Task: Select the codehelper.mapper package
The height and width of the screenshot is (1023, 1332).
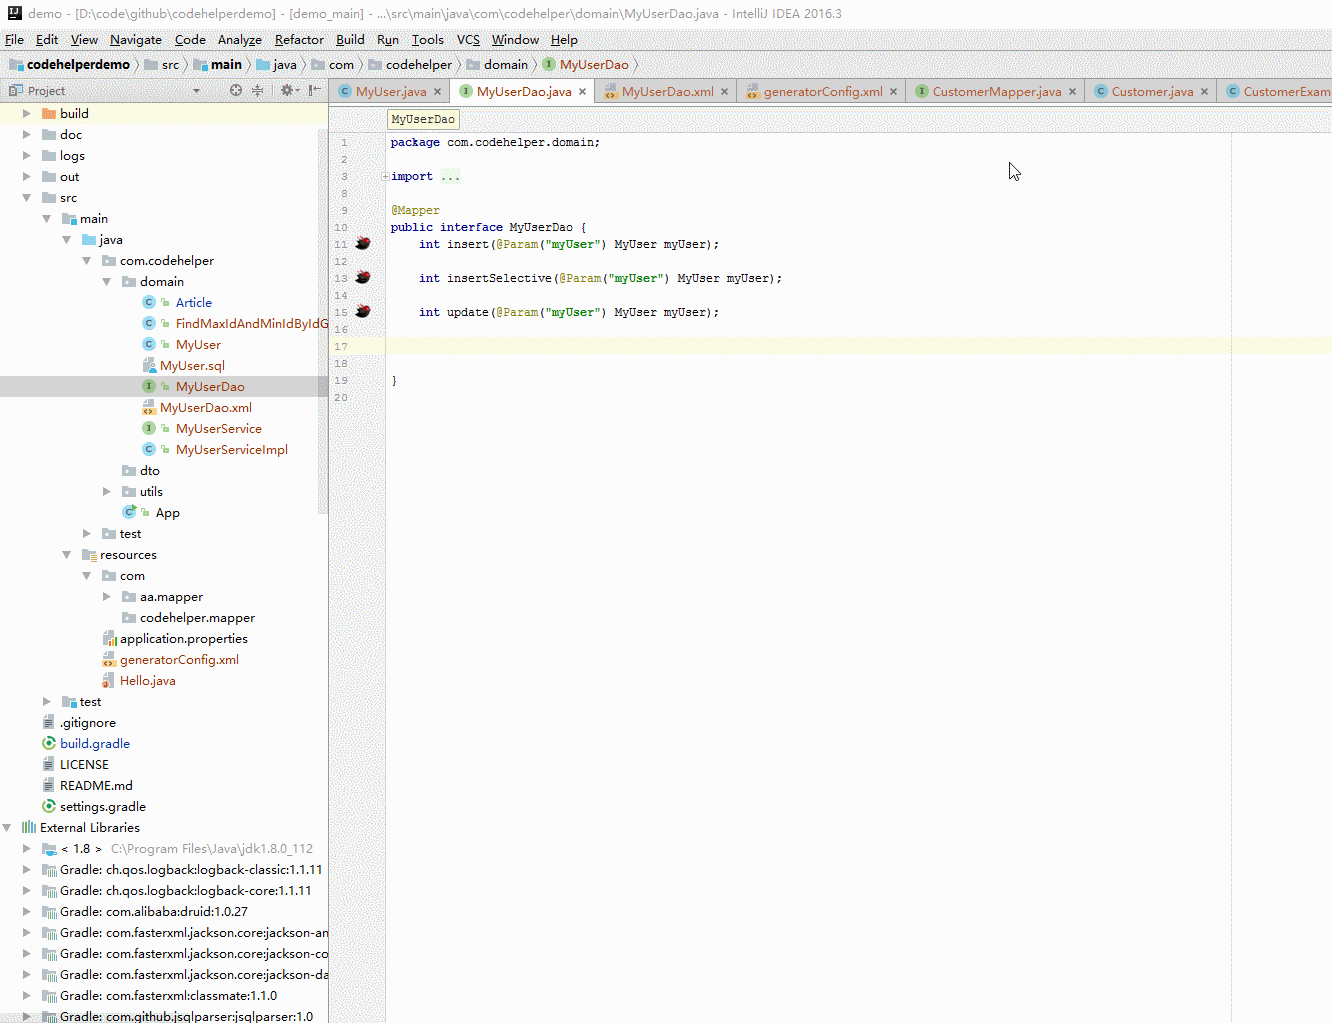Action: pyautogui.click(x=197, y=617)
